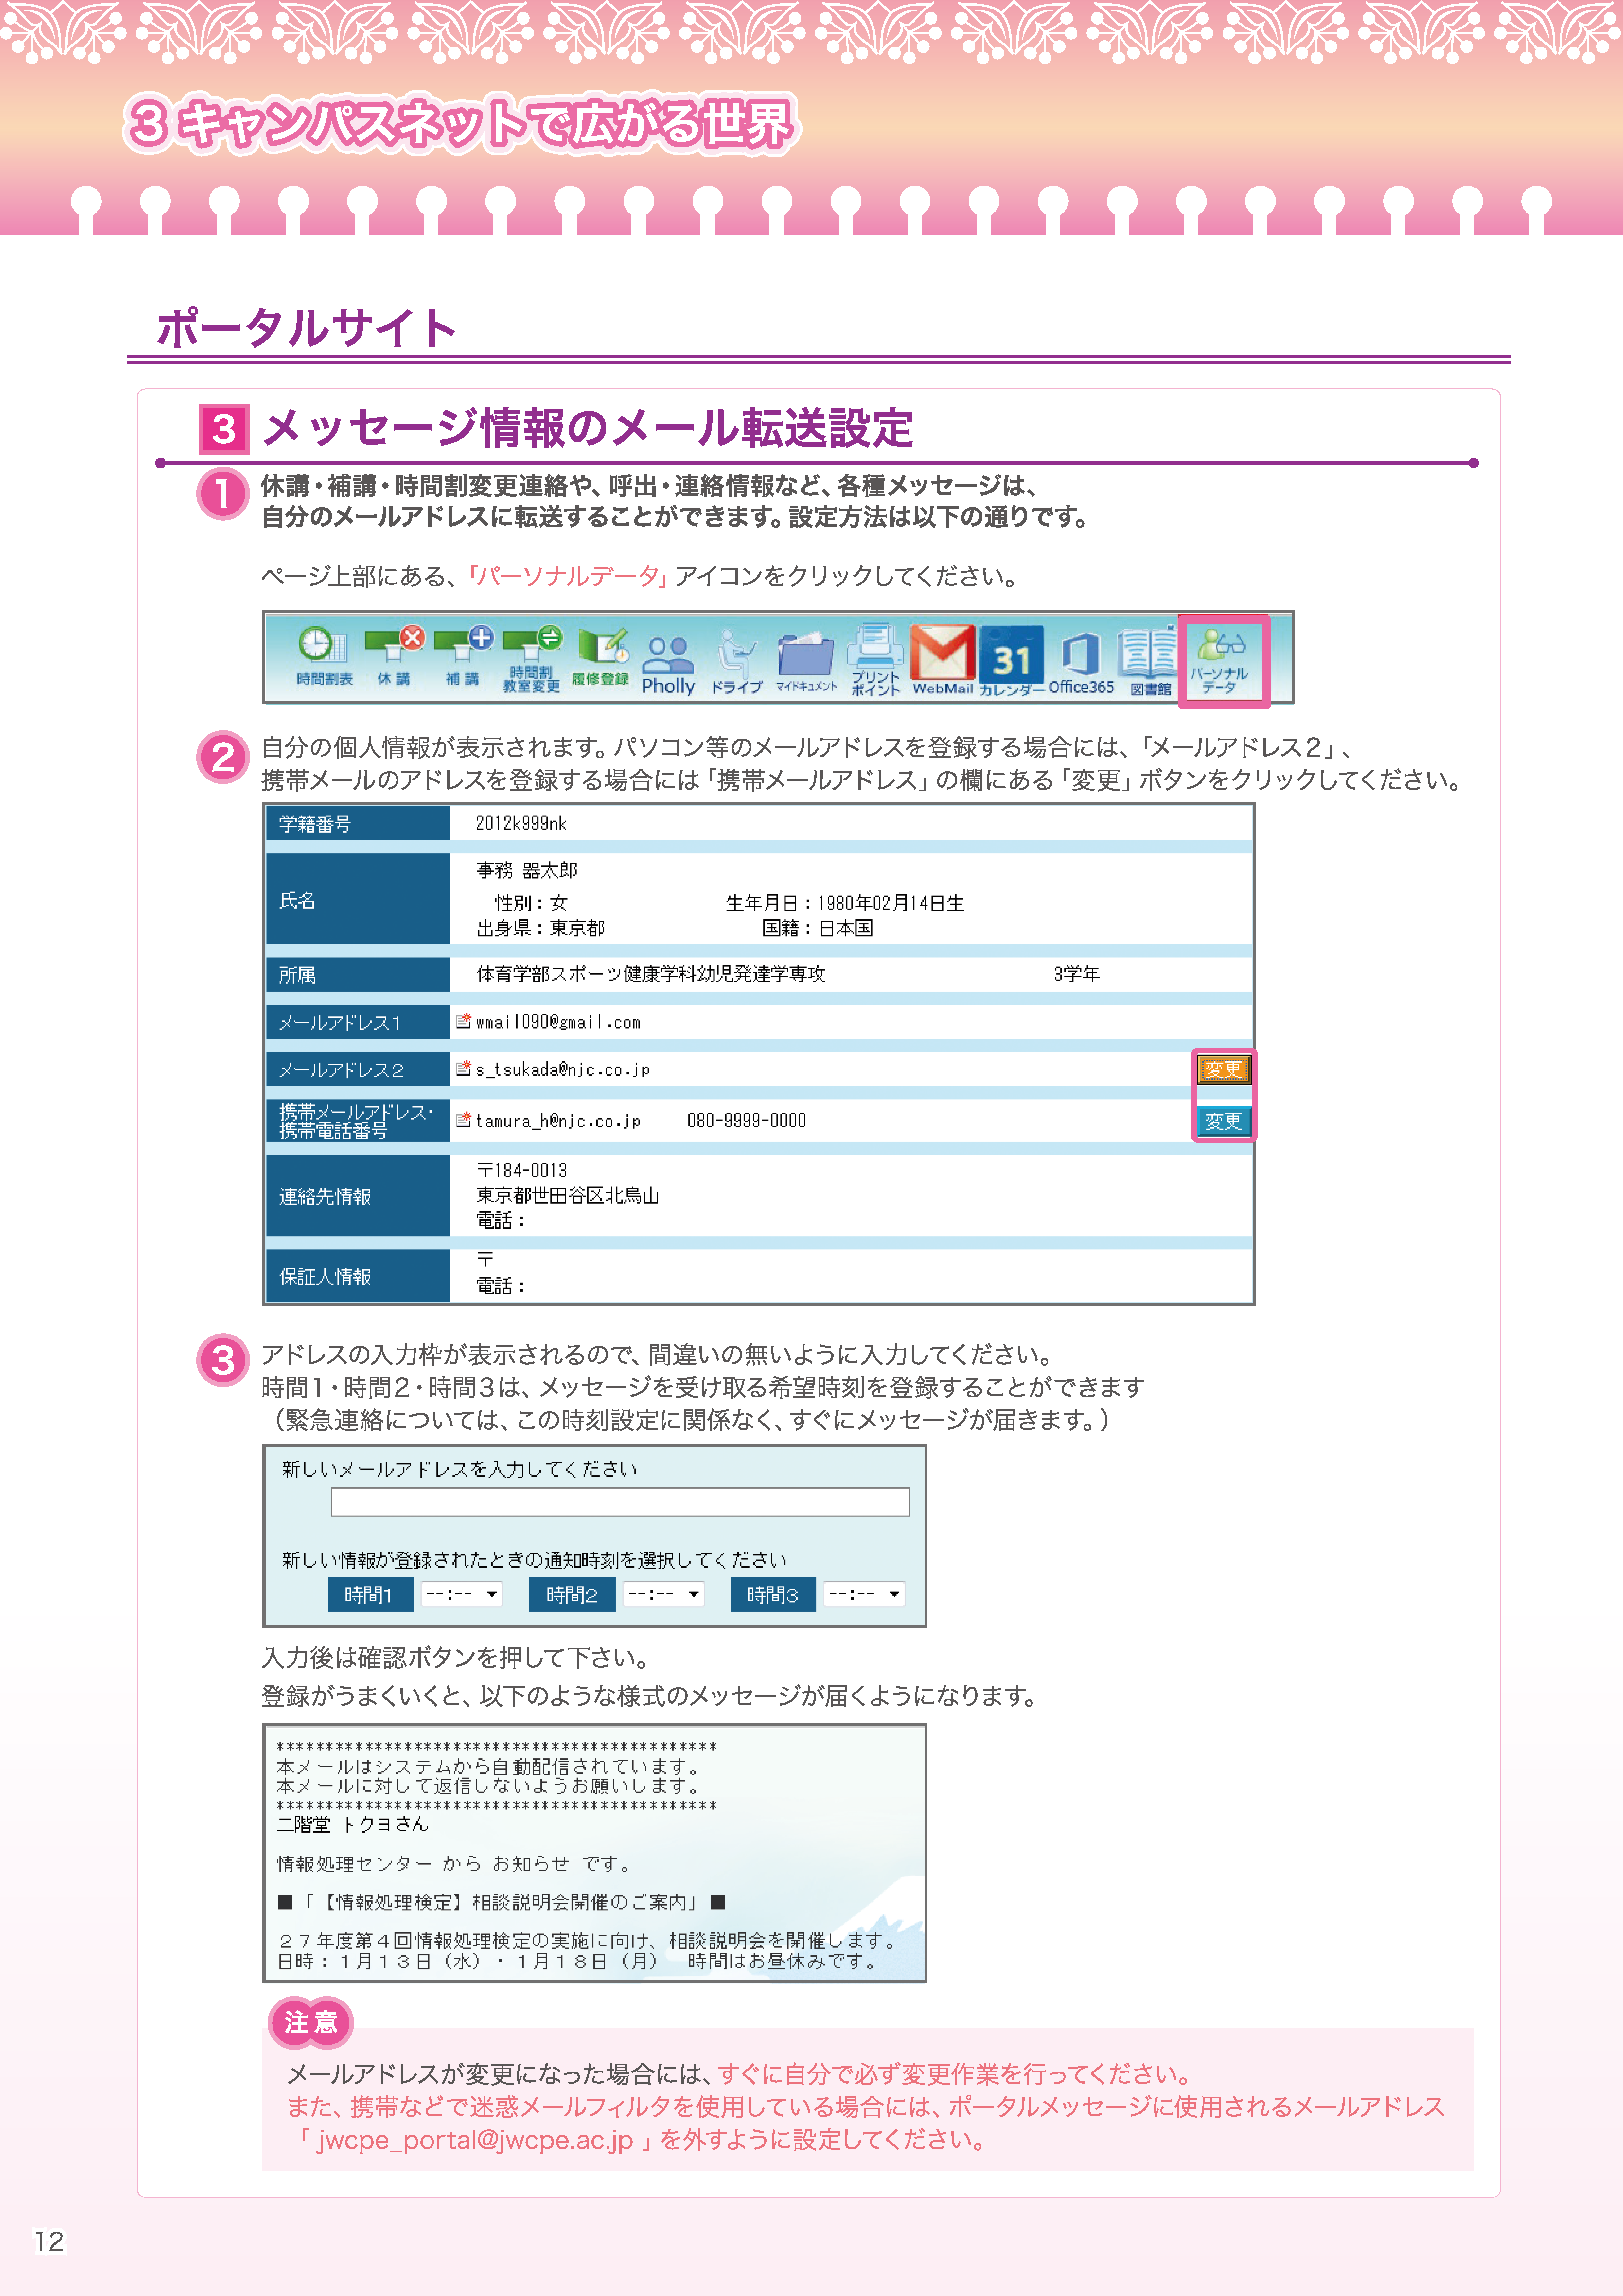Image resolution: width=1623 pixels, height=2296 pixels.
Task: Open the ドライブ drive icon
Action: point(737,662)
